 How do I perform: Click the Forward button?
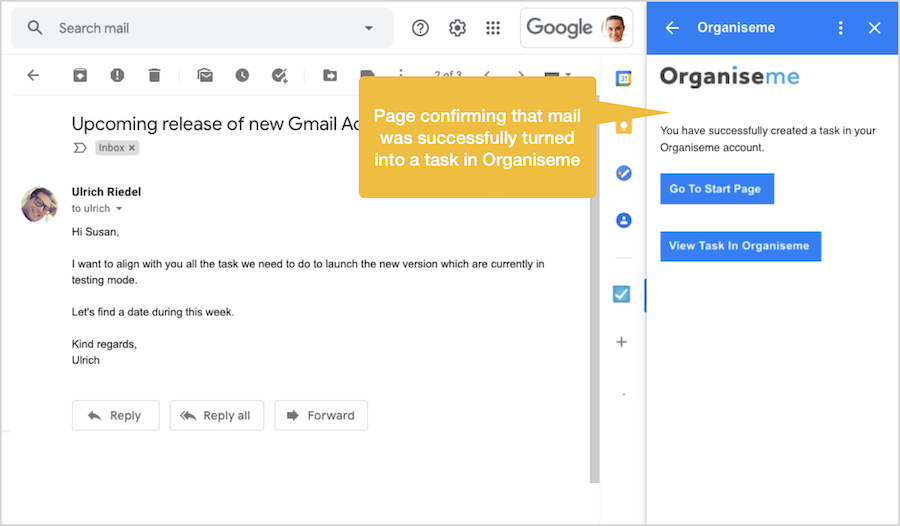[x=321, y=415]
